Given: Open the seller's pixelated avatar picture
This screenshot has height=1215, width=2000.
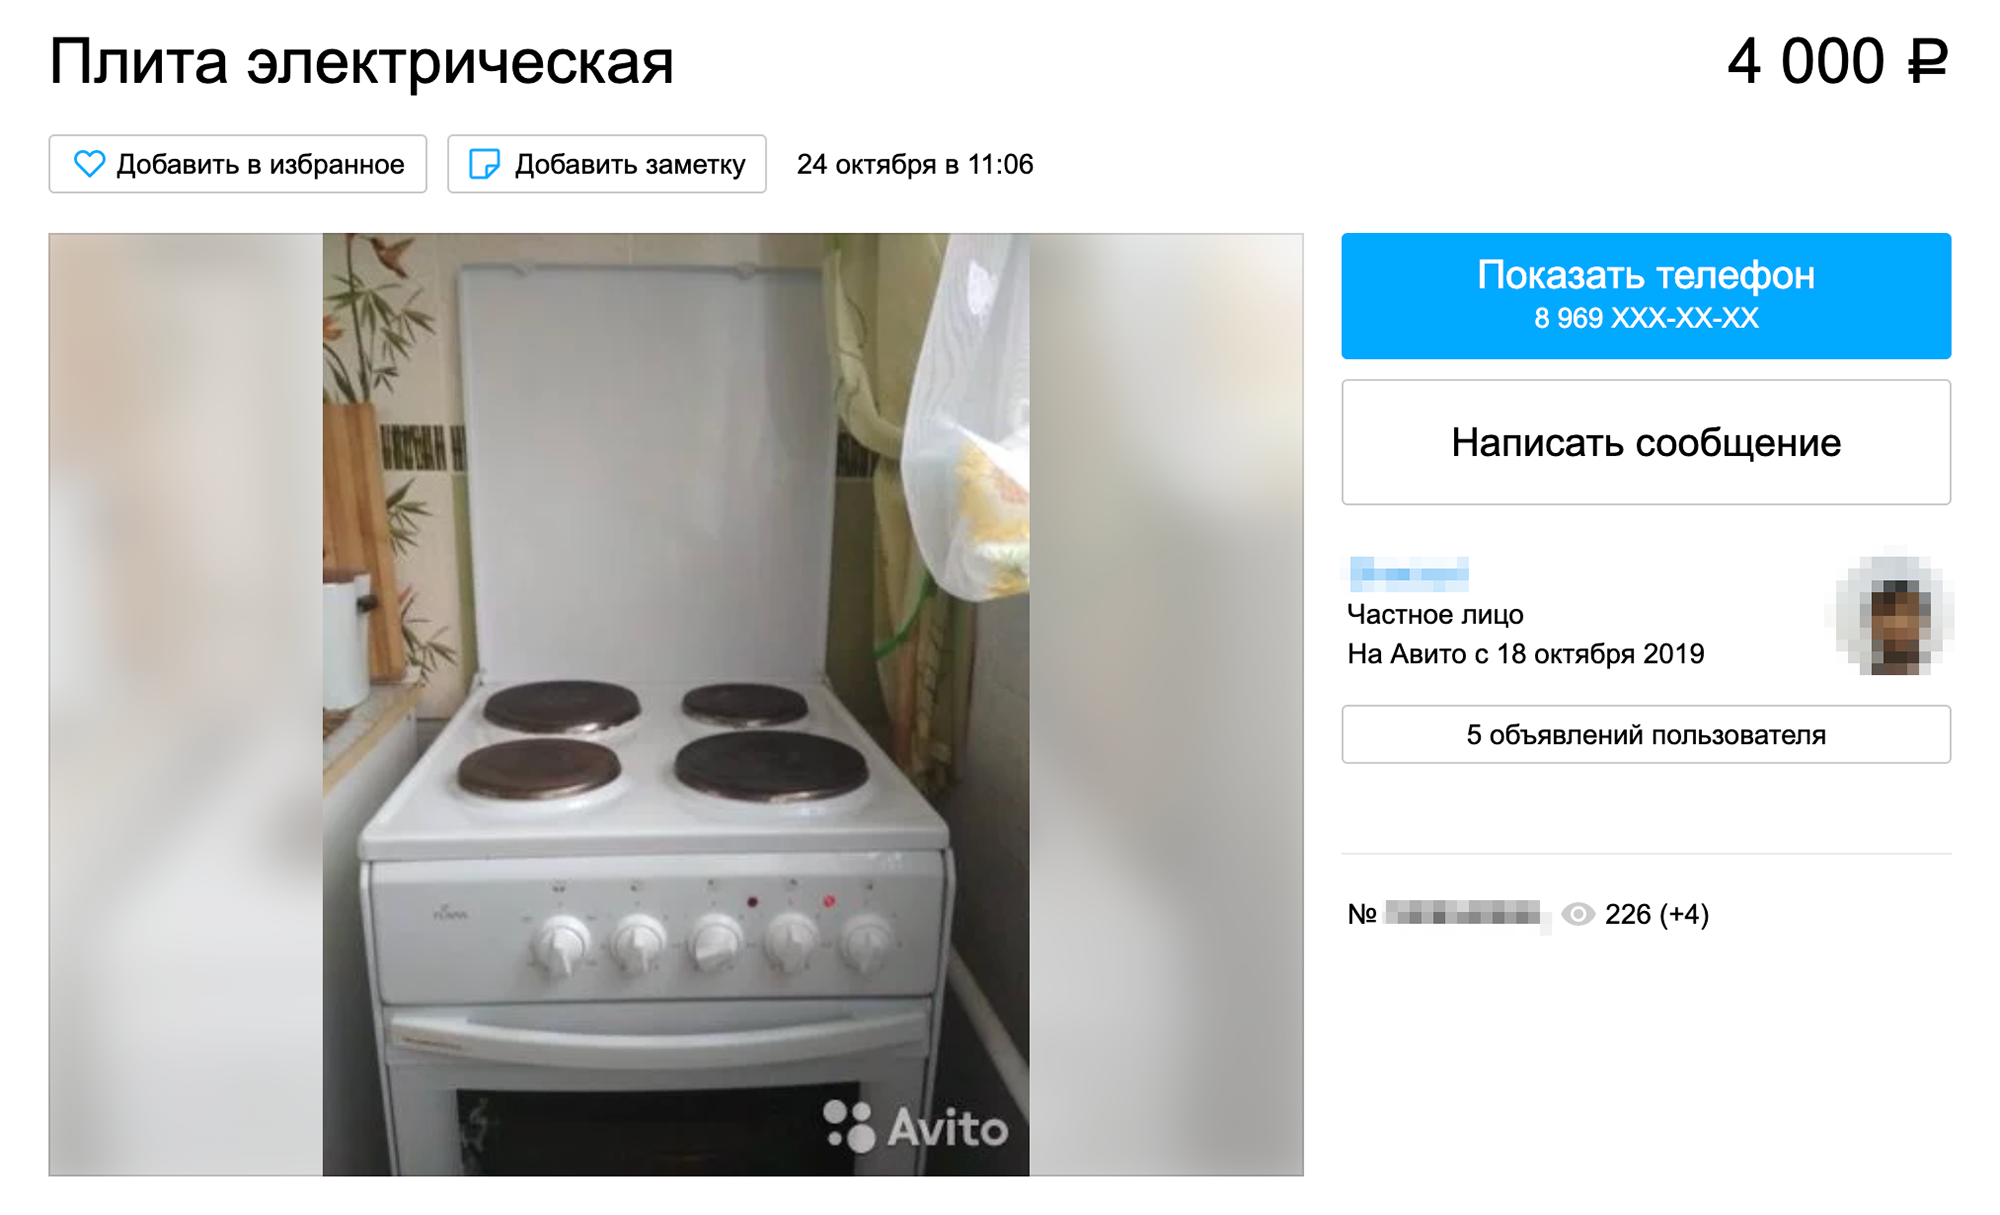Looking at the screenshot, I should [x=1891, y=616].
